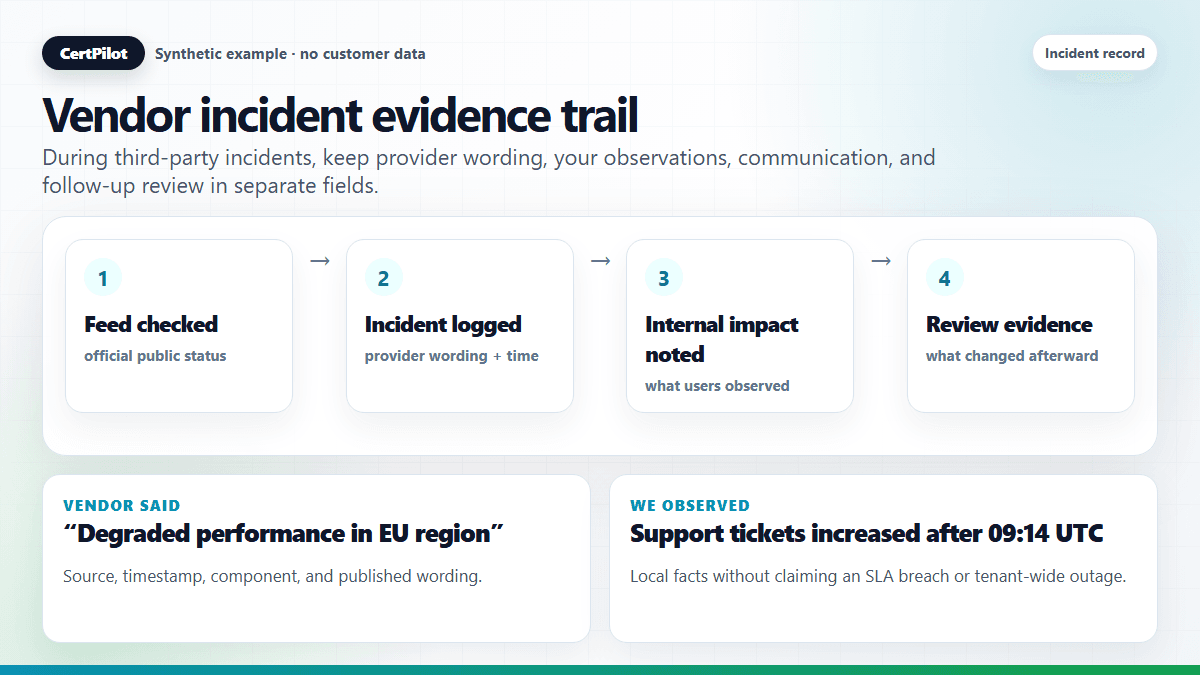Click the subtitle paragraph about third-party incidents

489,172
